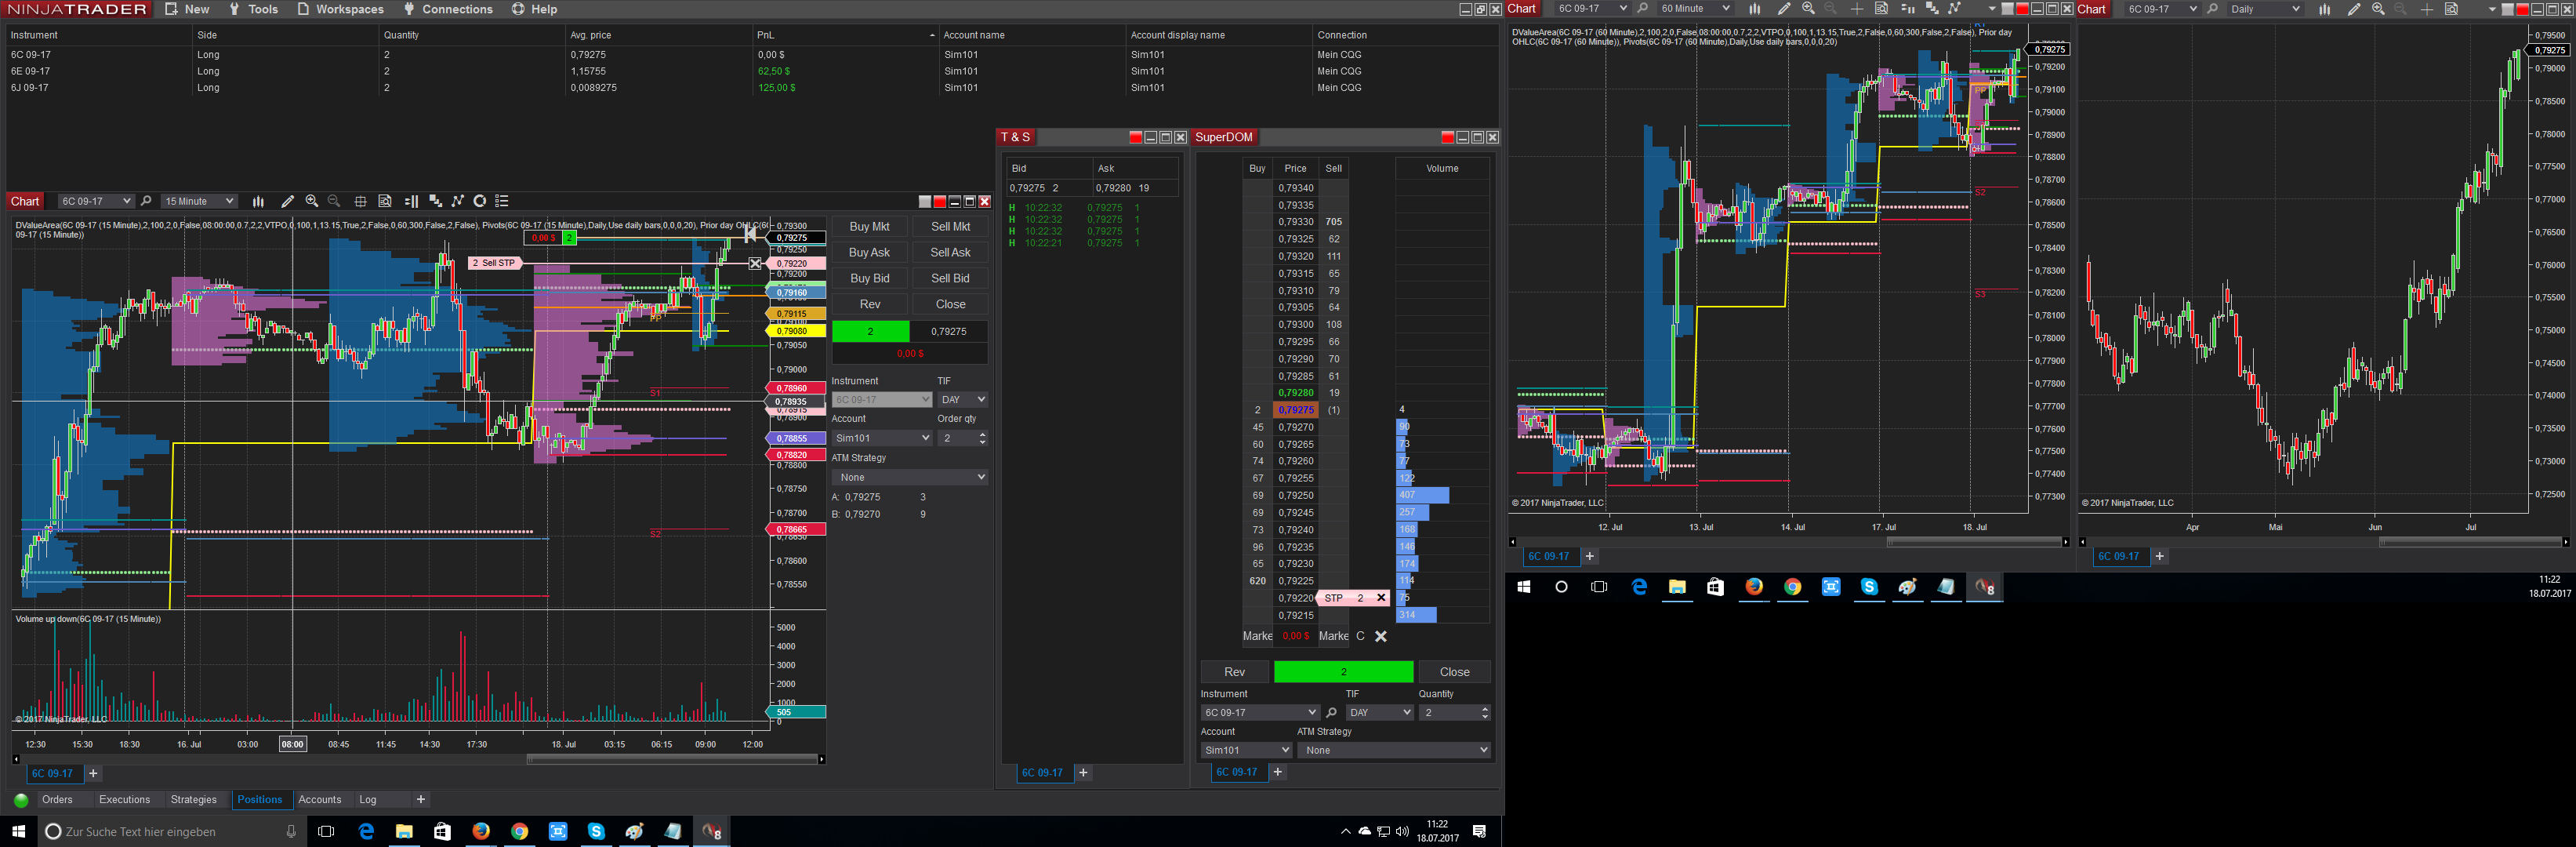Zoom in on the 60 Minute chart
2576x847 pixels.
1808,9
